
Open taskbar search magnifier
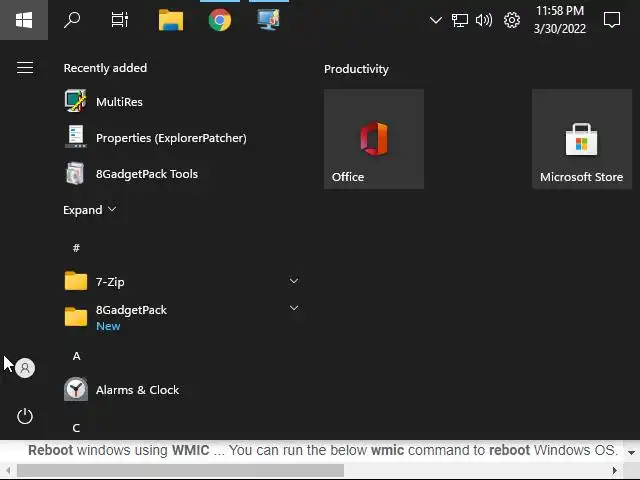tap(72, 20)
